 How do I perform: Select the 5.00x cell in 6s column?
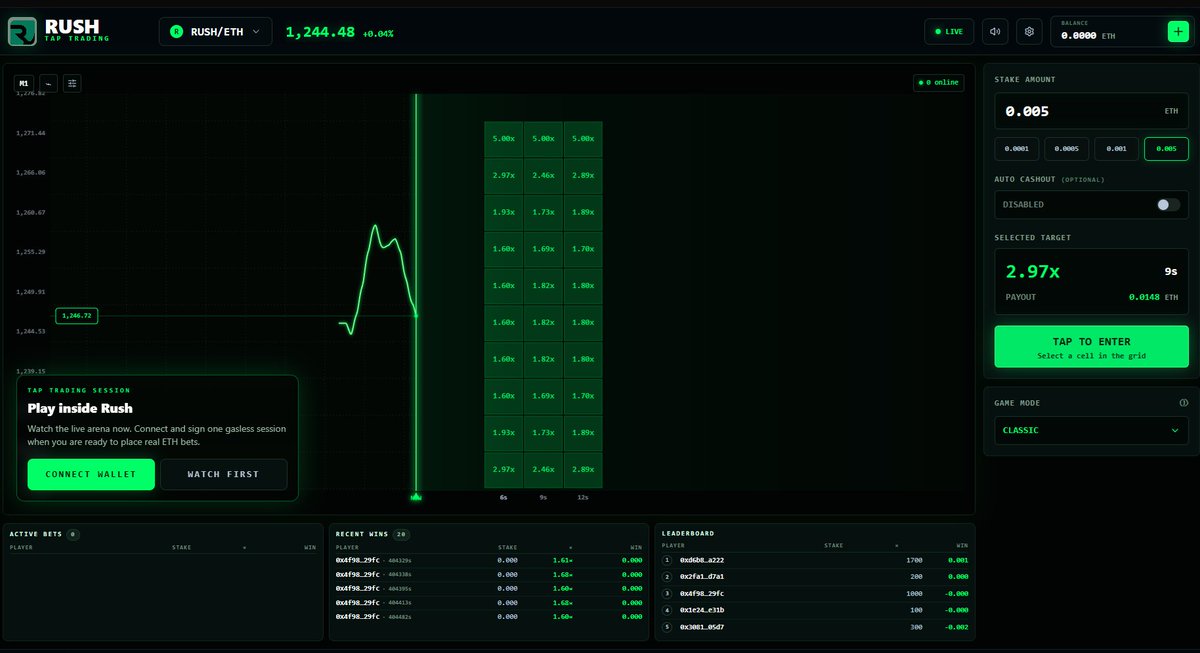pyautogui.click(x=504, y=139)
